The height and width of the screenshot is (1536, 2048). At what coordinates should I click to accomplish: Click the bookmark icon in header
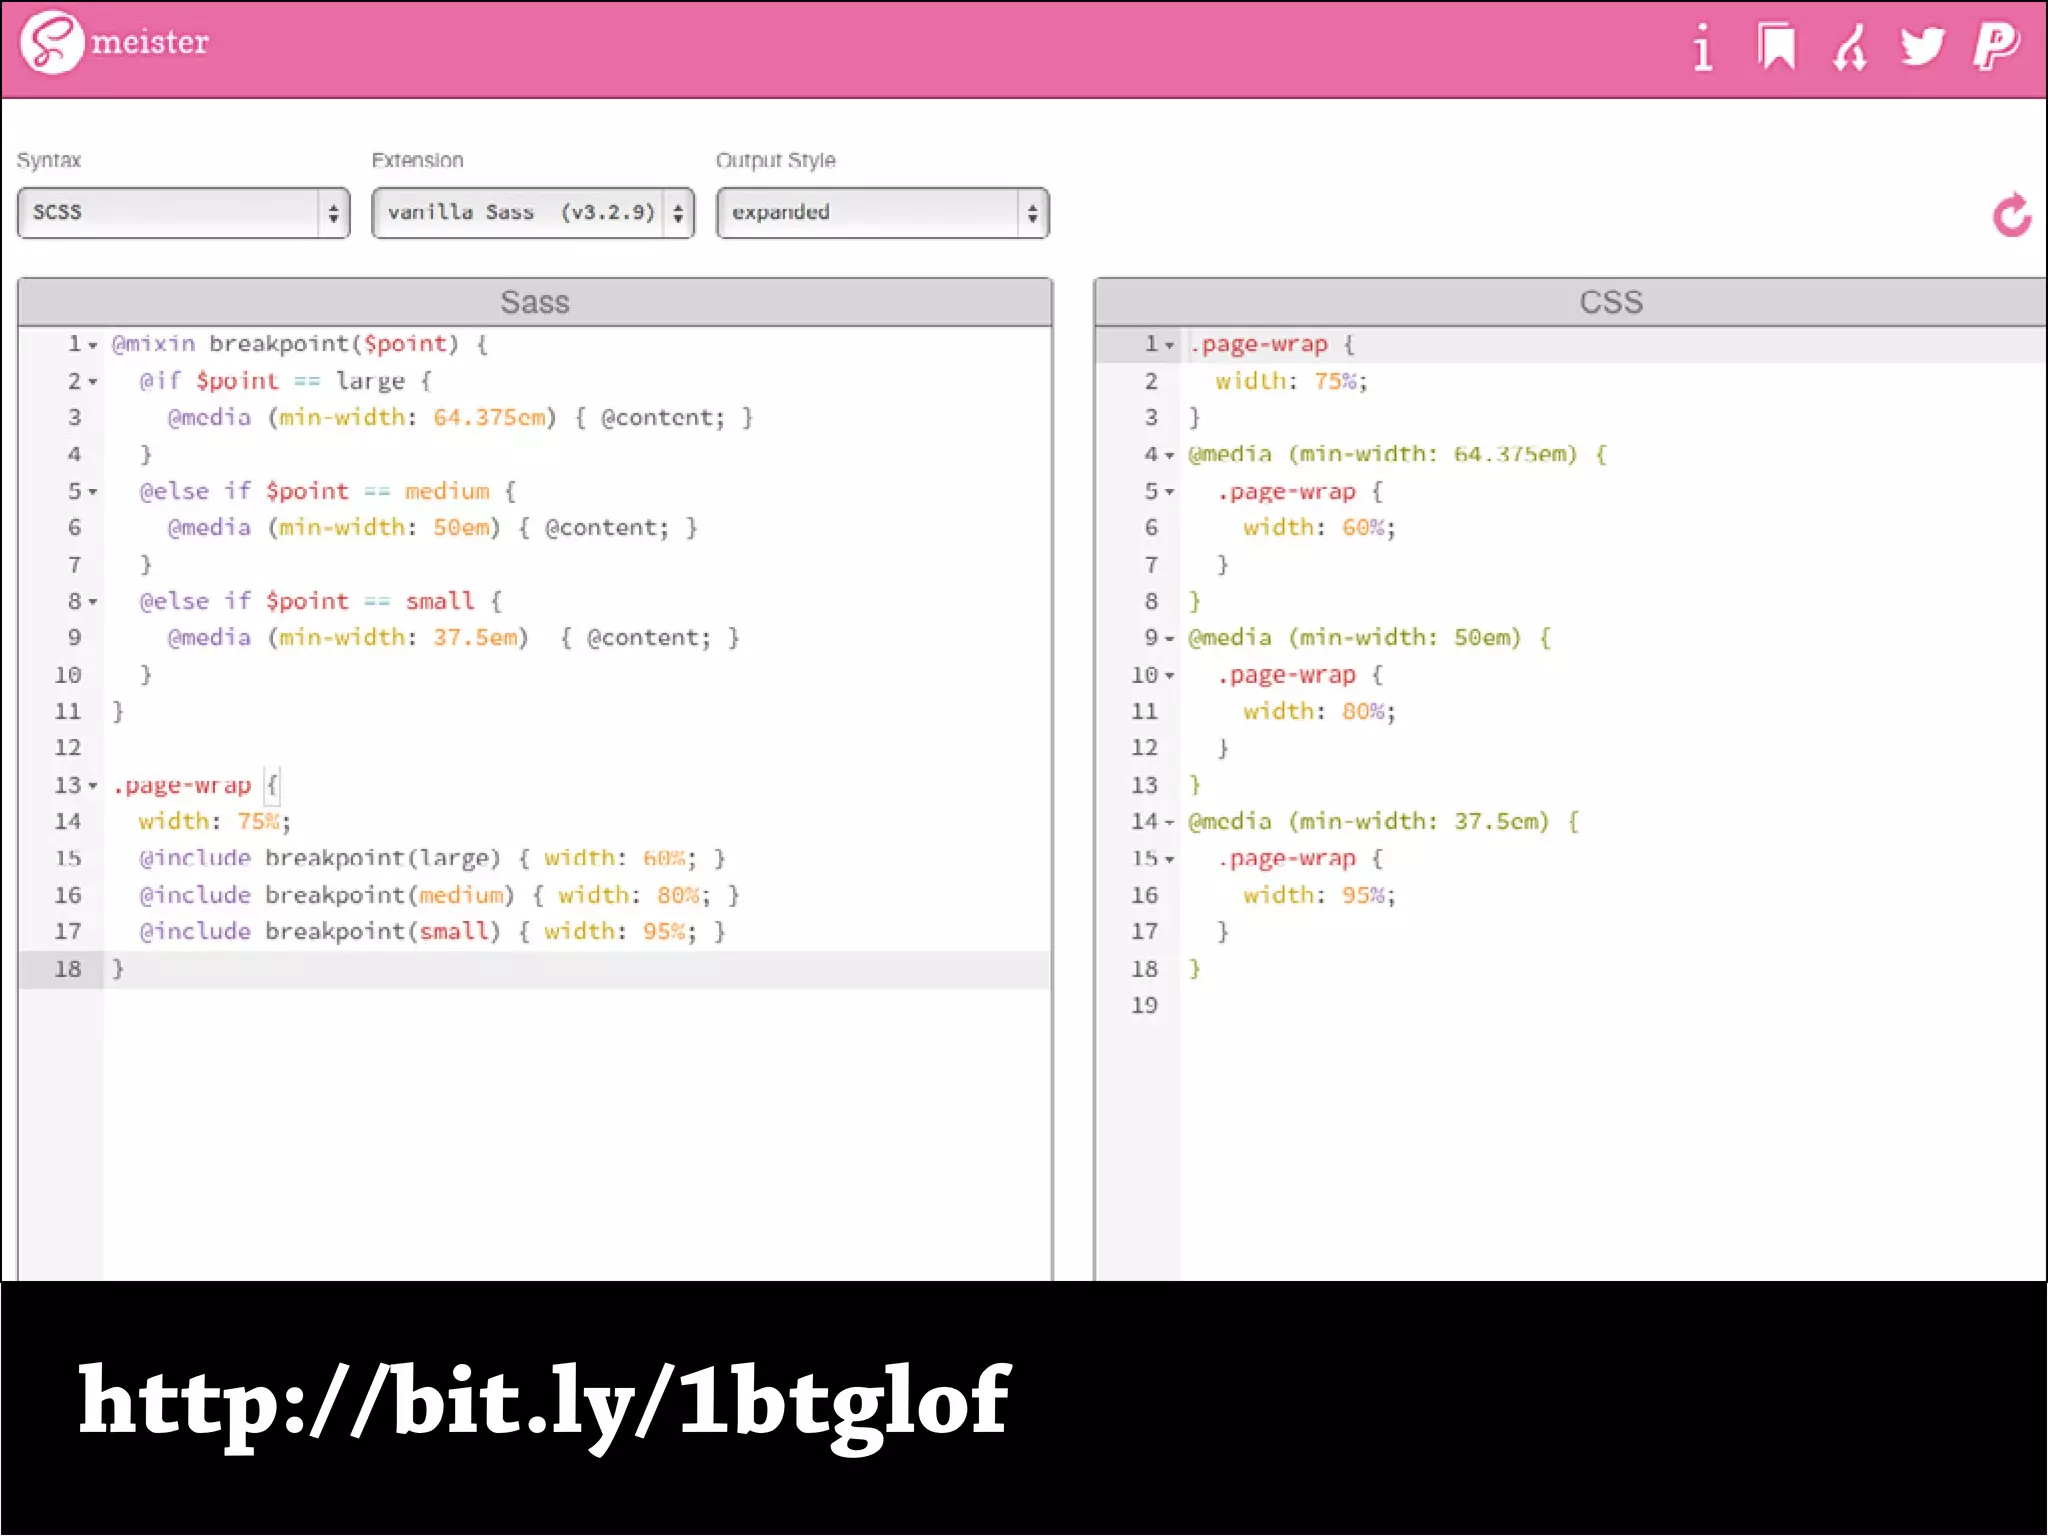(x=1776, y=47)
